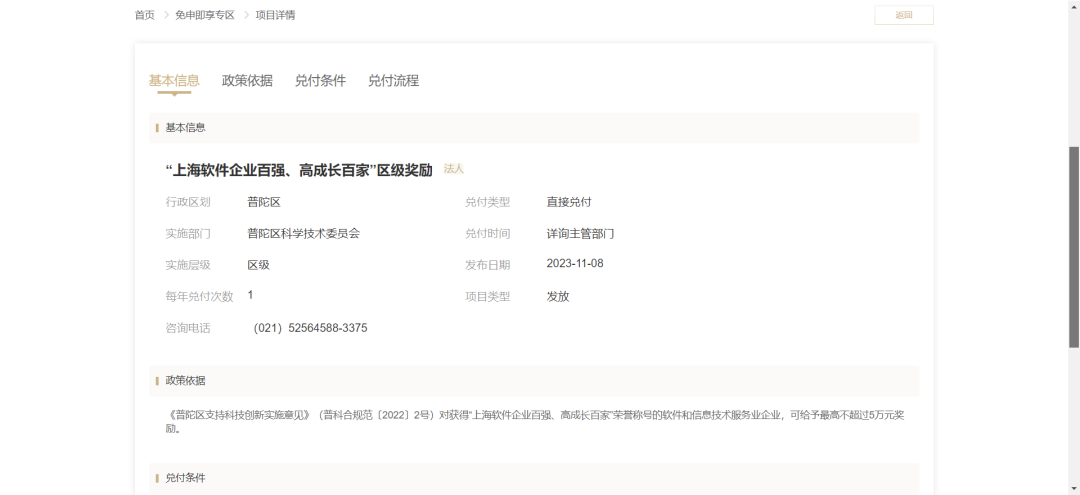Image resolution: width=1080 pixels, height=495 pixels.
Task: Select the 基本信息 tab
Action: click(x=174, y=81)
